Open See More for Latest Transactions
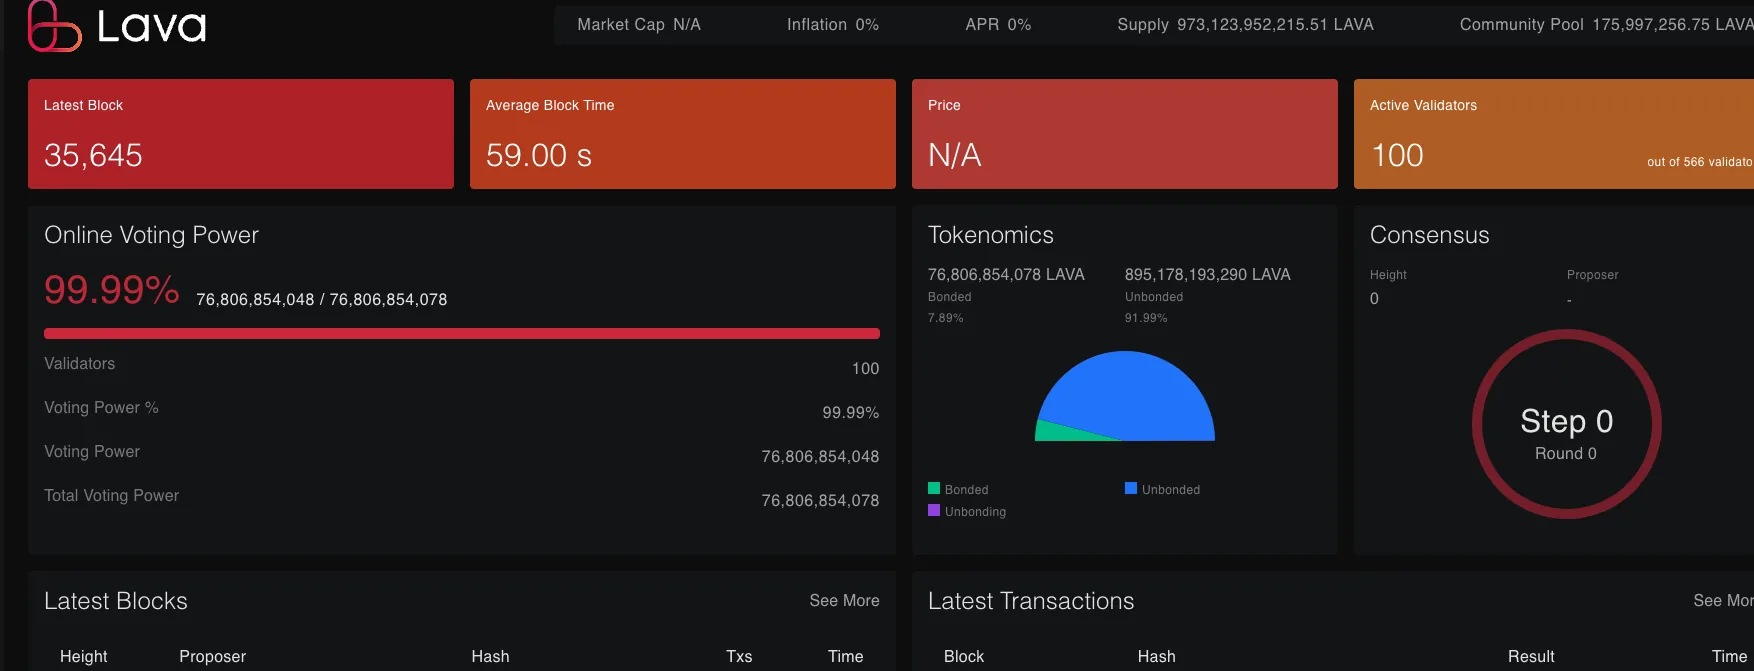 click(x=1723, y=600)
